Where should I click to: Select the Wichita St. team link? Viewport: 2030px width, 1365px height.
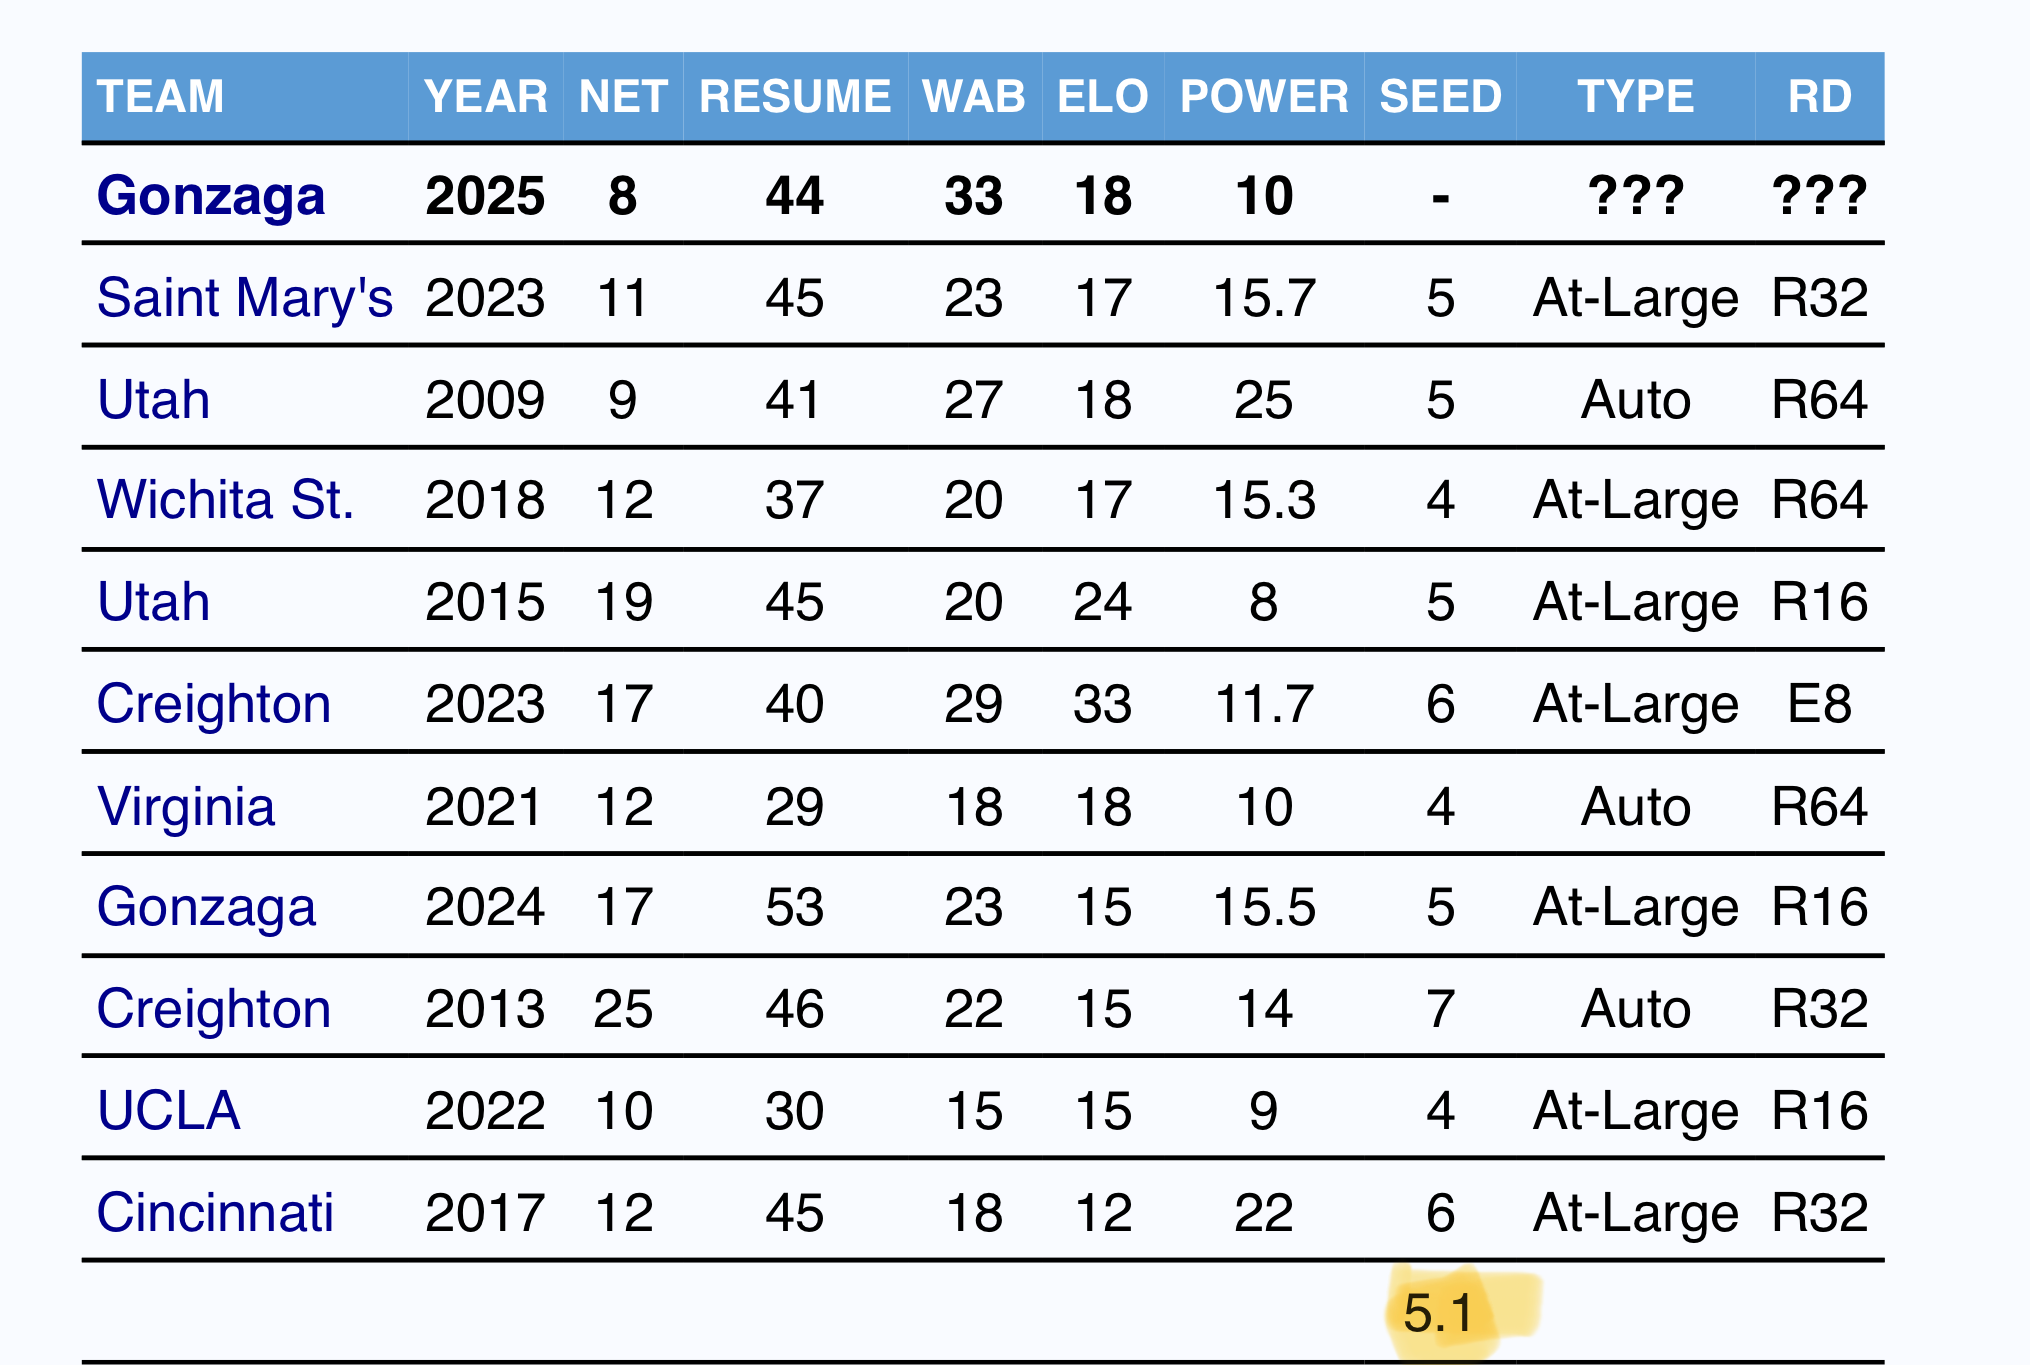pyautogui.click(x=225, y=500)
